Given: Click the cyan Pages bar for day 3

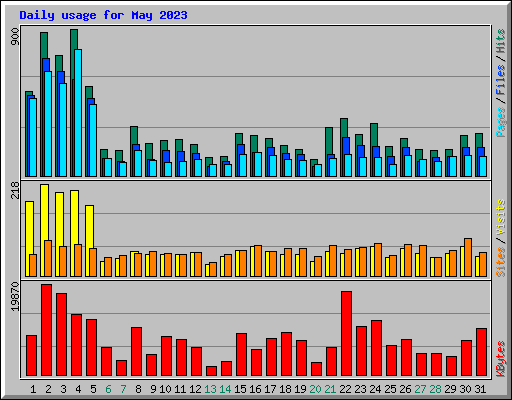Looking at the screenshot, I should pyautogui.click(x=63, y=130).
